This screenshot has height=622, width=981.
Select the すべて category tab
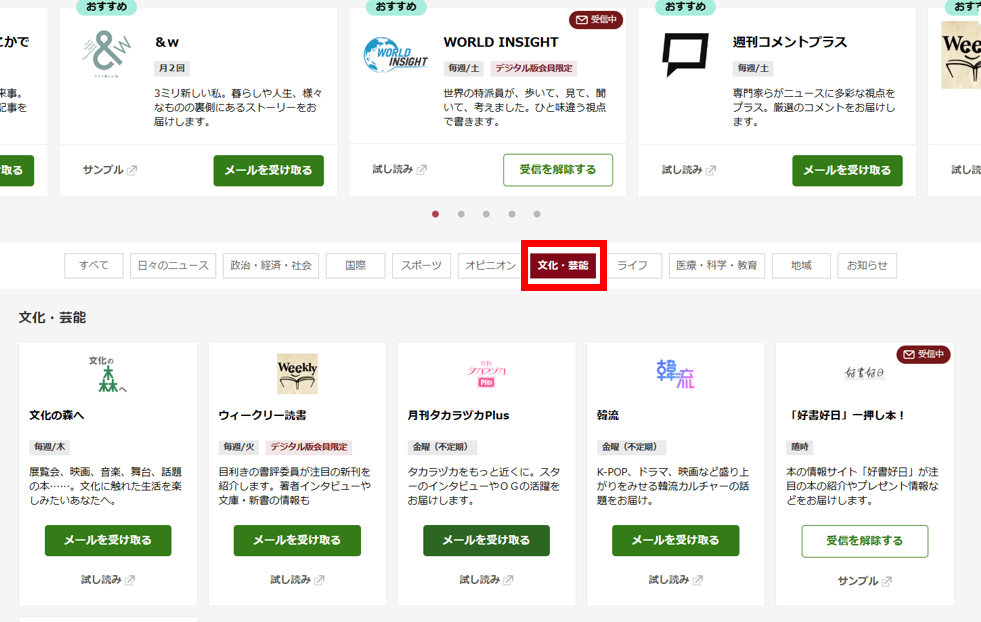click(94, 265)
